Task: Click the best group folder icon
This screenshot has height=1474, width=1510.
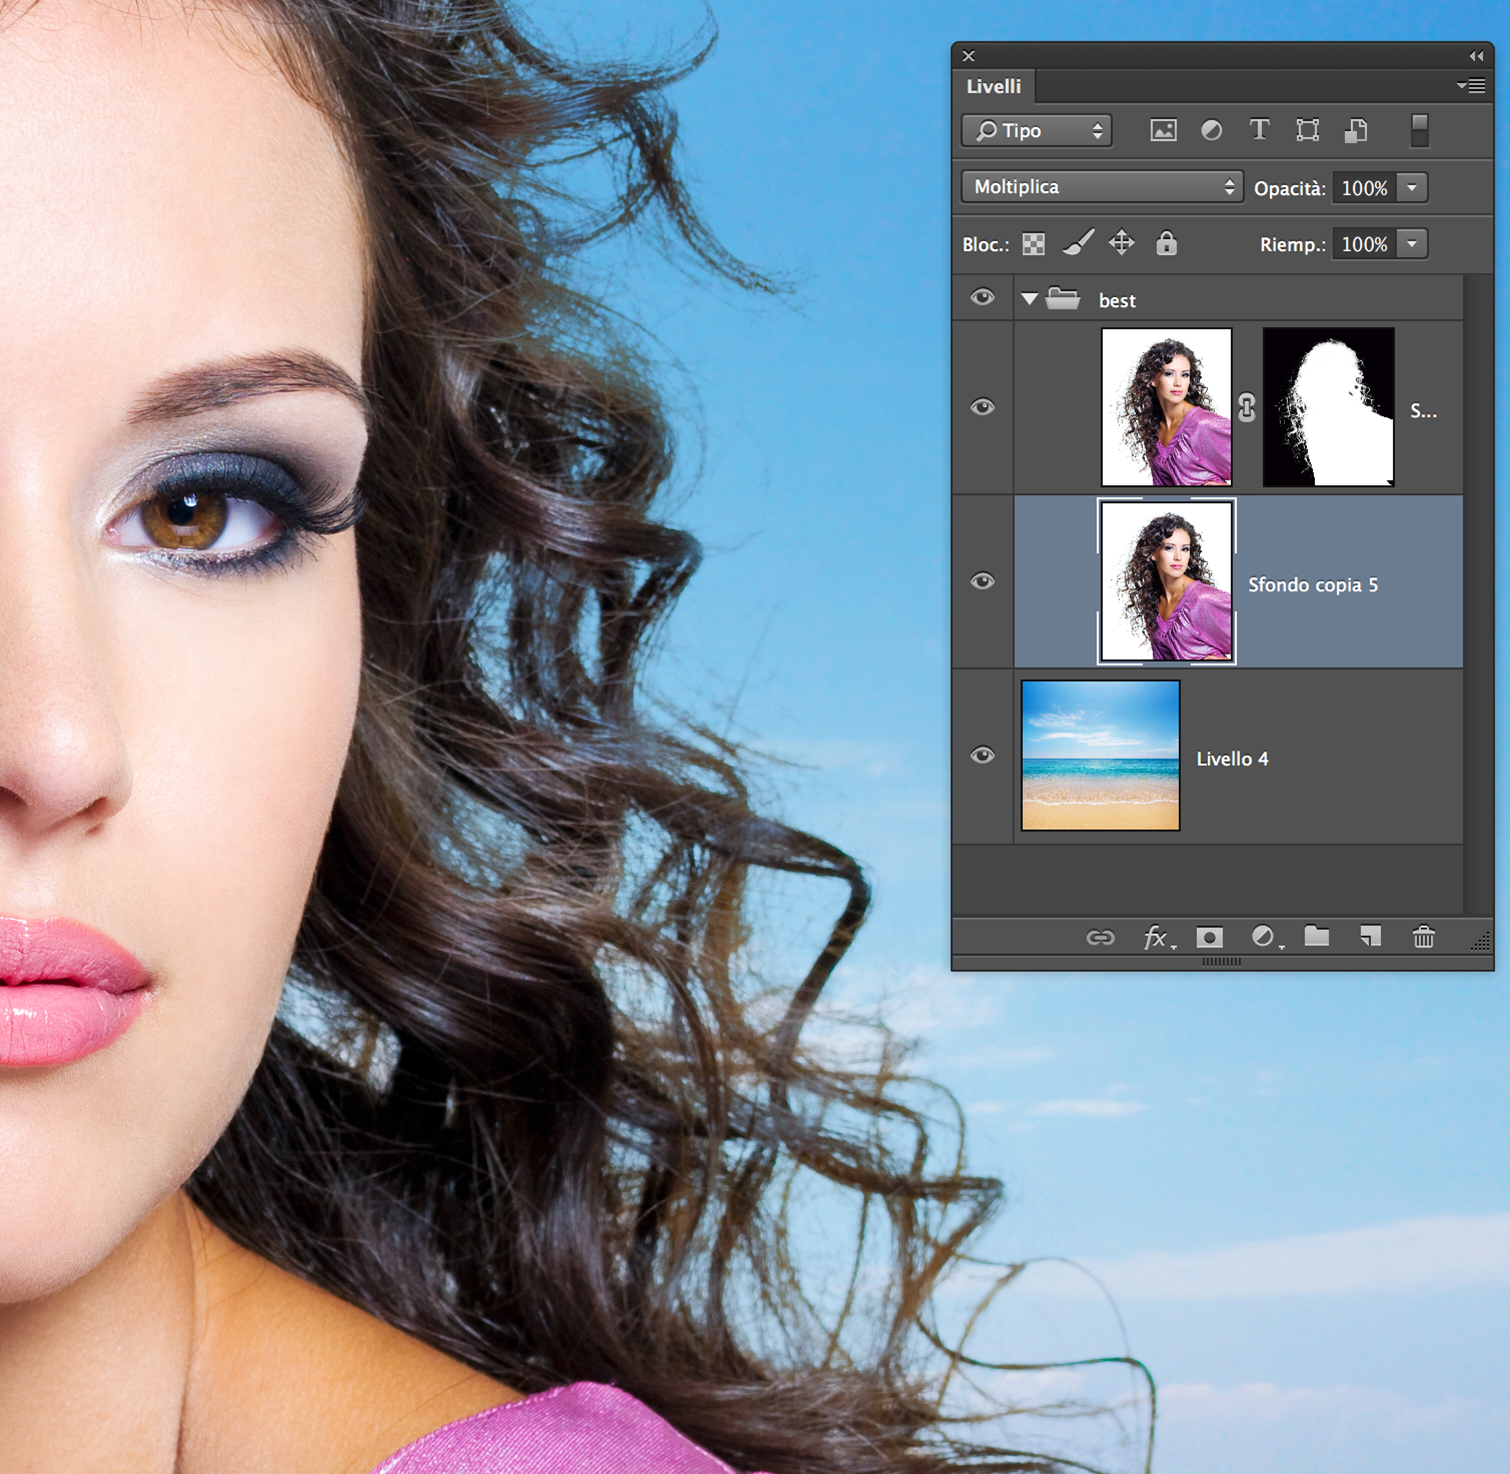Action: [1063, 298]
